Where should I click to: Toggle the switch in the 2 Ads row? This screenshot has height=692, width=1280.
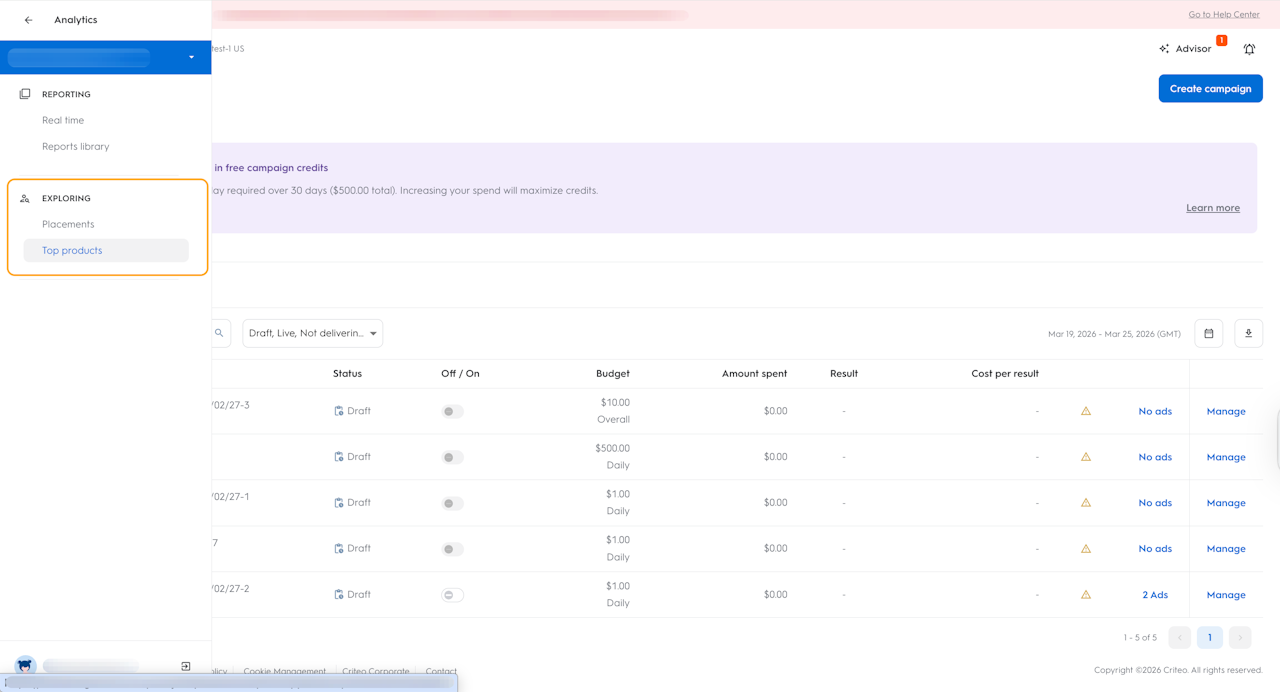pyautogui.click(x=453, y=595)
